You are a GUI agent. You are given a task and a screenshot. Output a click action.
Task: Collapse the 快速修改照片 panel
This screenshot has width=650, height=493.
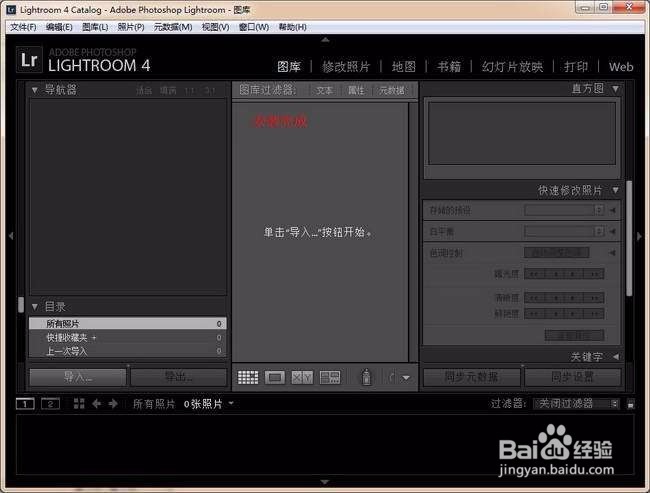[x=616, y=190]
